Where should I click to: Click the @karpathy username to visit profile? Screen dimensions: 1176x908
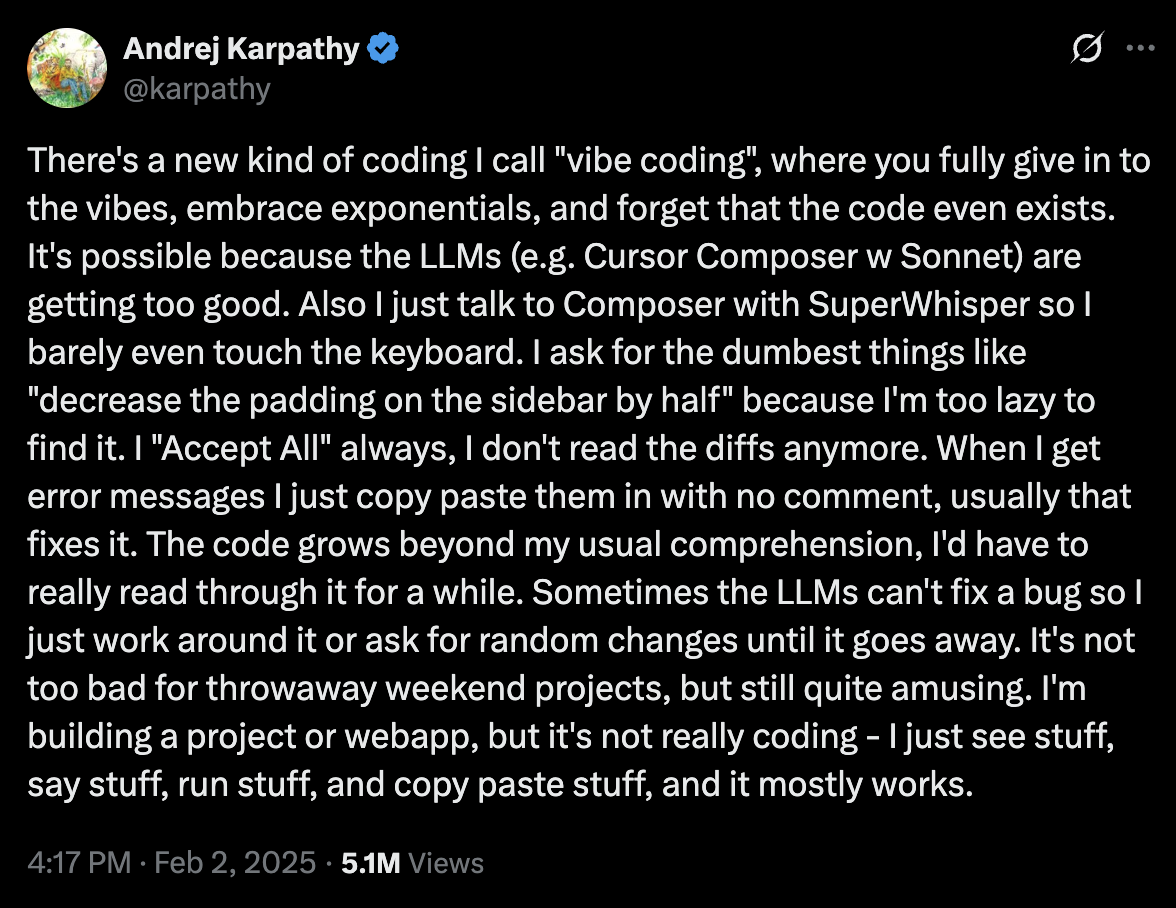pyautogui.click(x=196, y=88)
